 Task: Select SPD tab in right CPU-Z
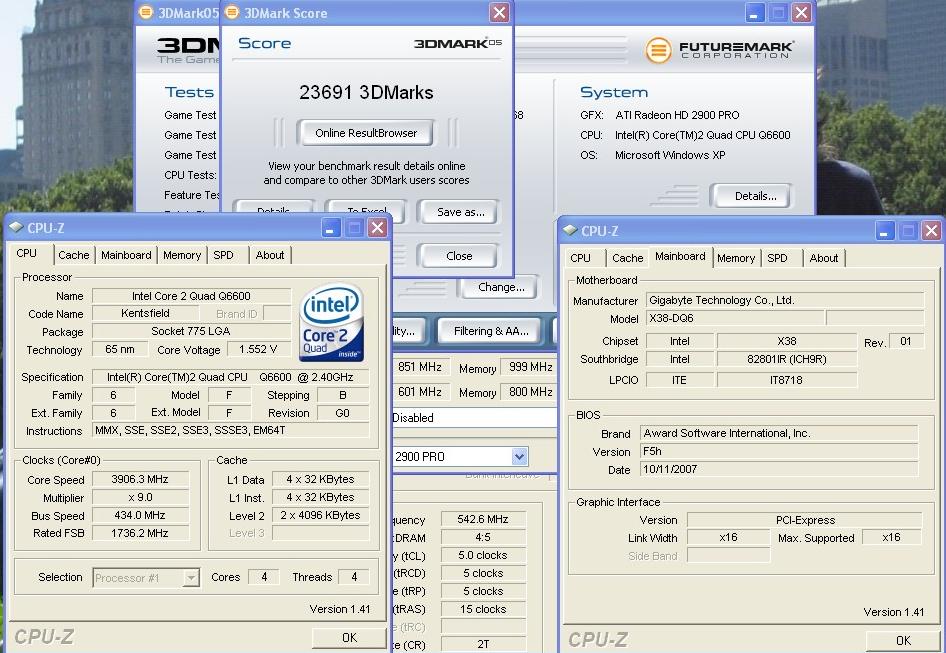pos(777,258)
